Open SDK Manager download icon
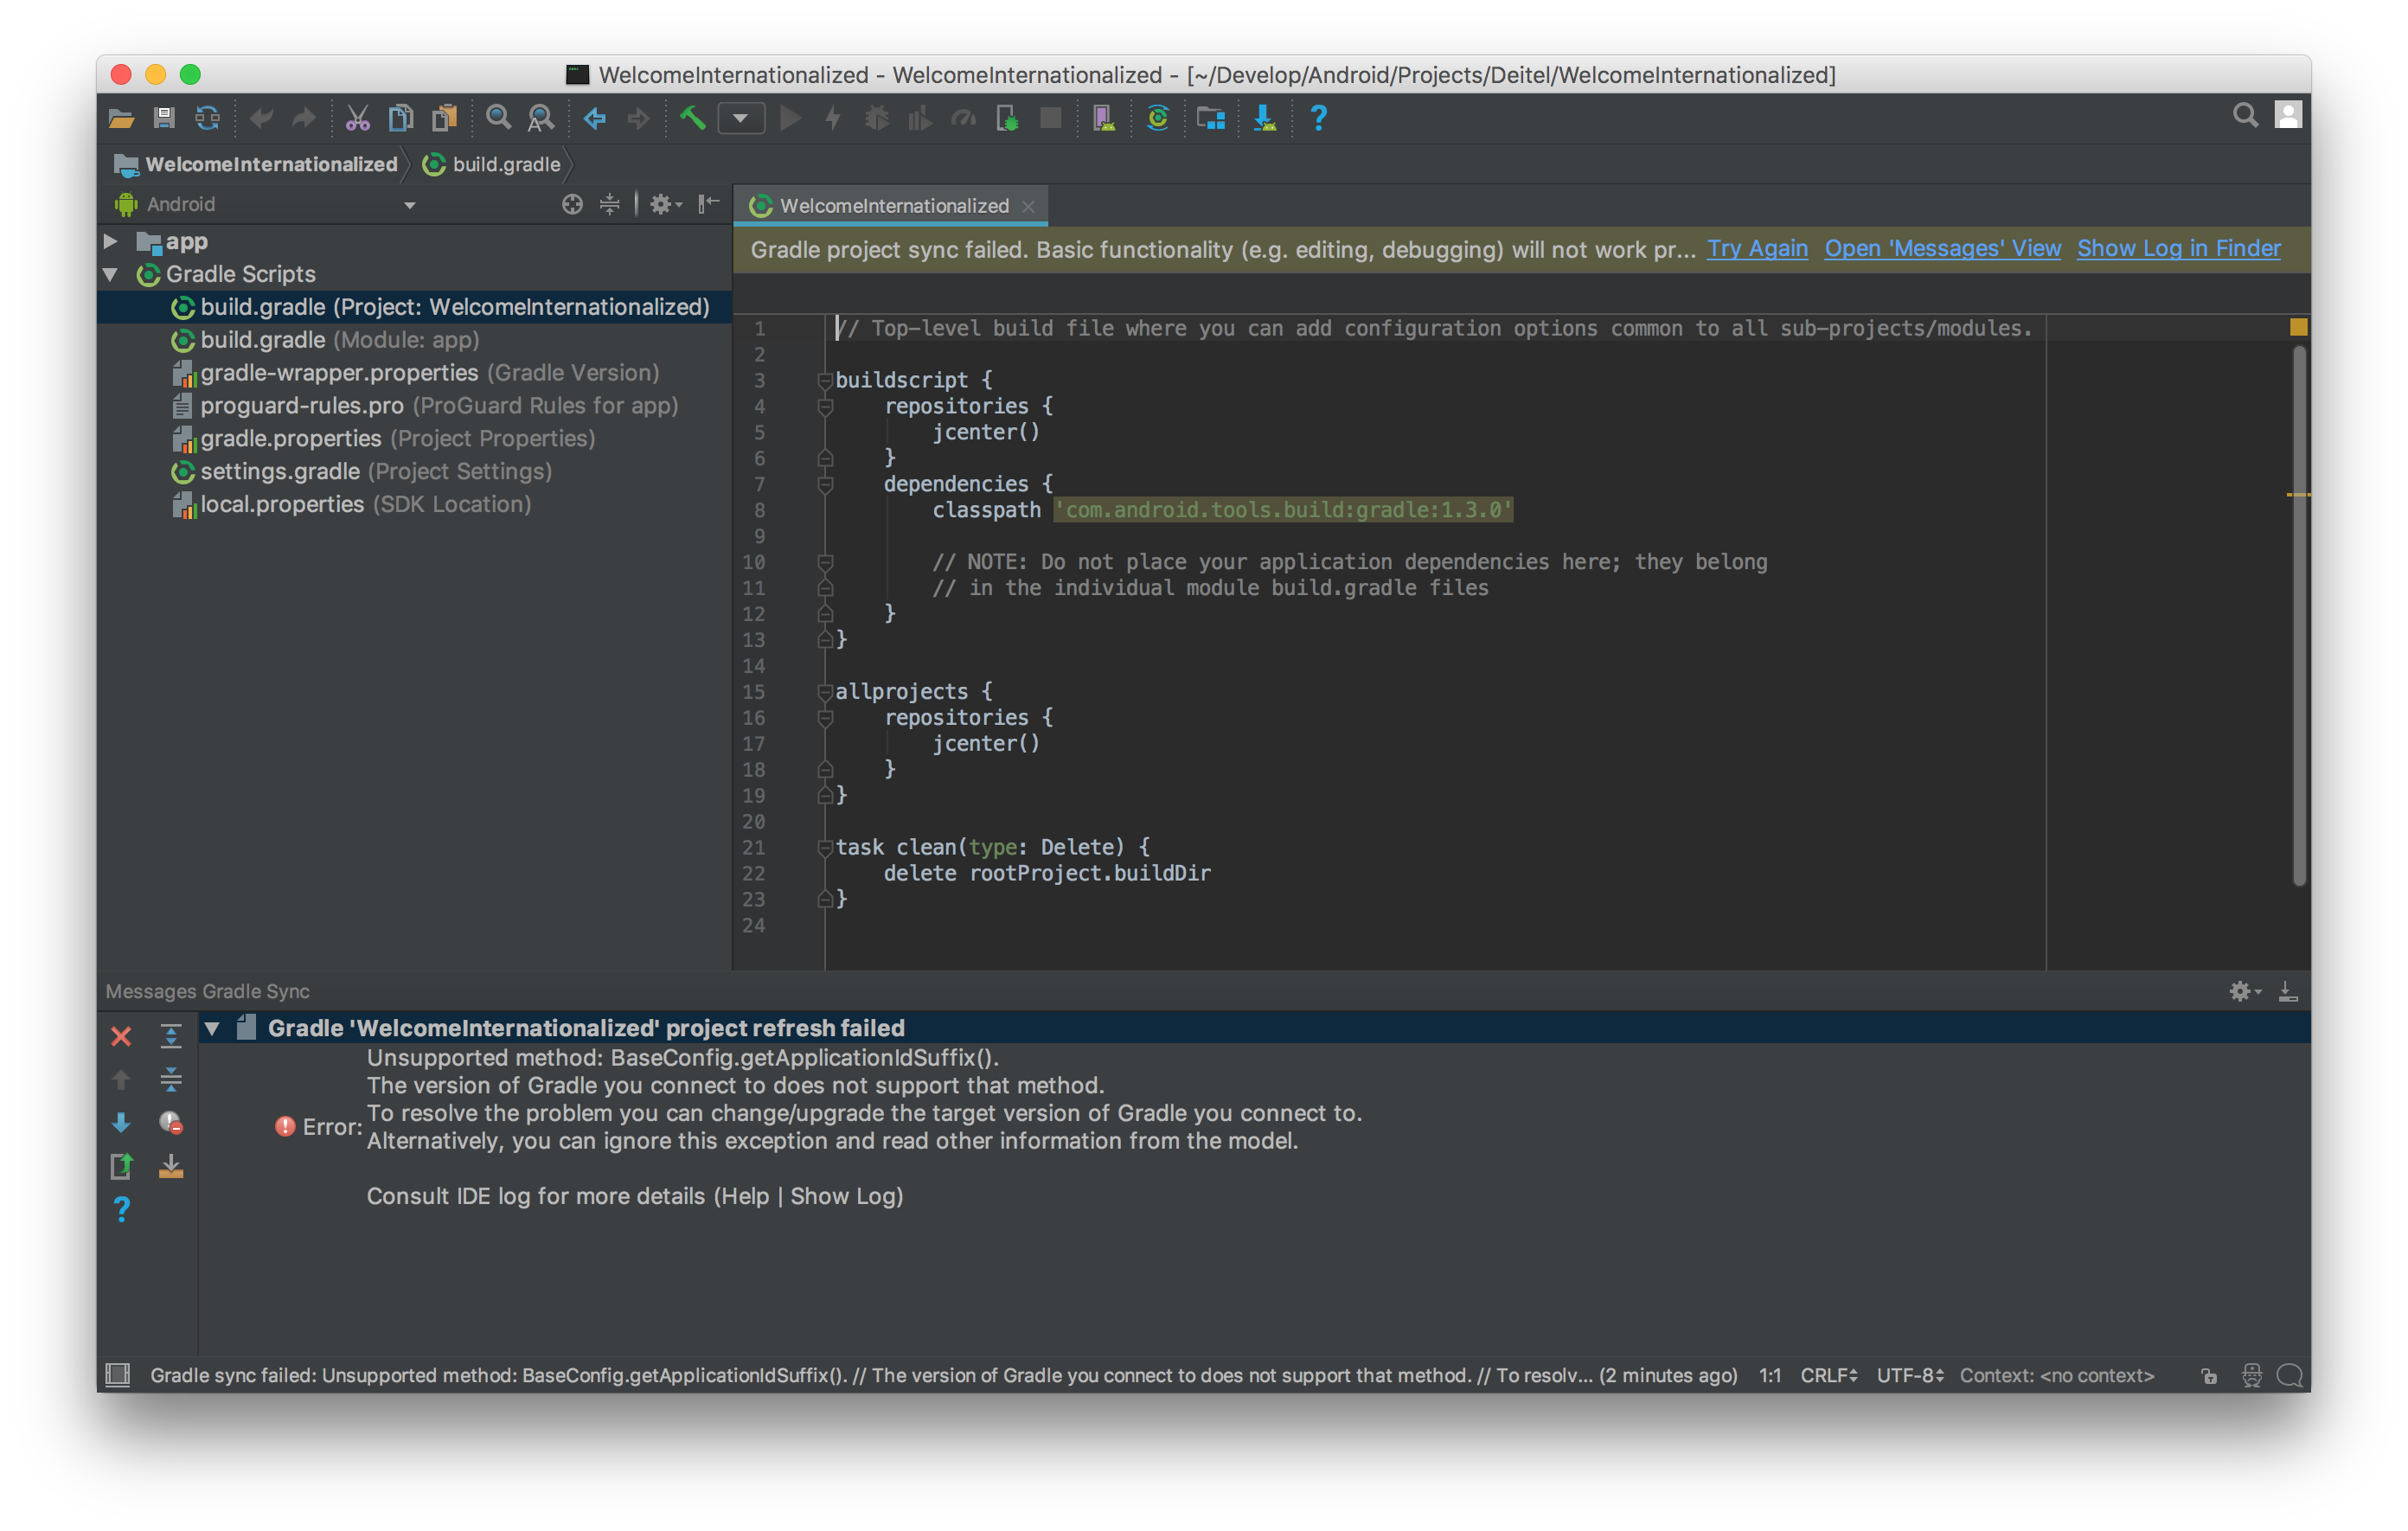 (x=1265, y=119)
